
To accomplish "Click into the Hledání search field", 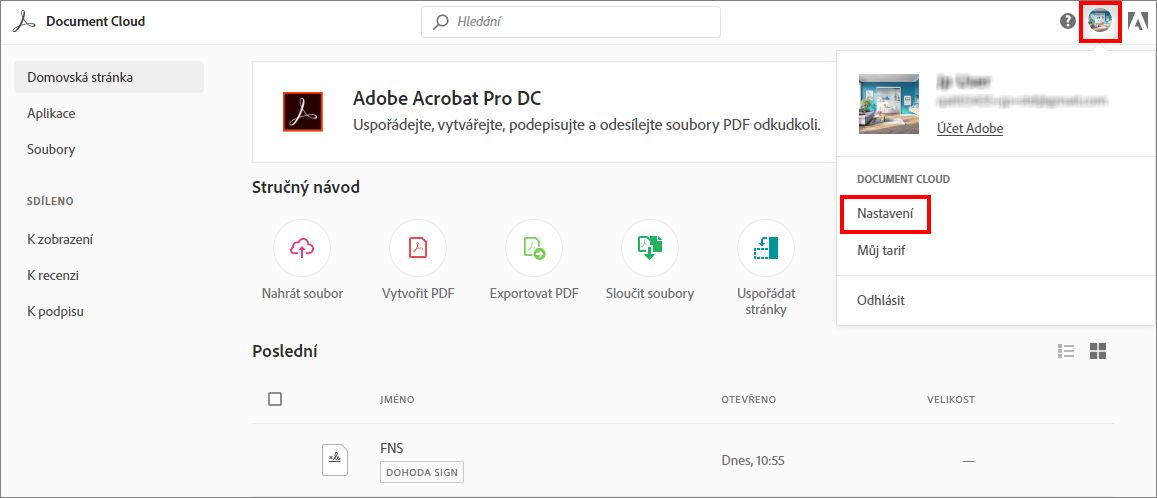I will click(x=580, y=21).
